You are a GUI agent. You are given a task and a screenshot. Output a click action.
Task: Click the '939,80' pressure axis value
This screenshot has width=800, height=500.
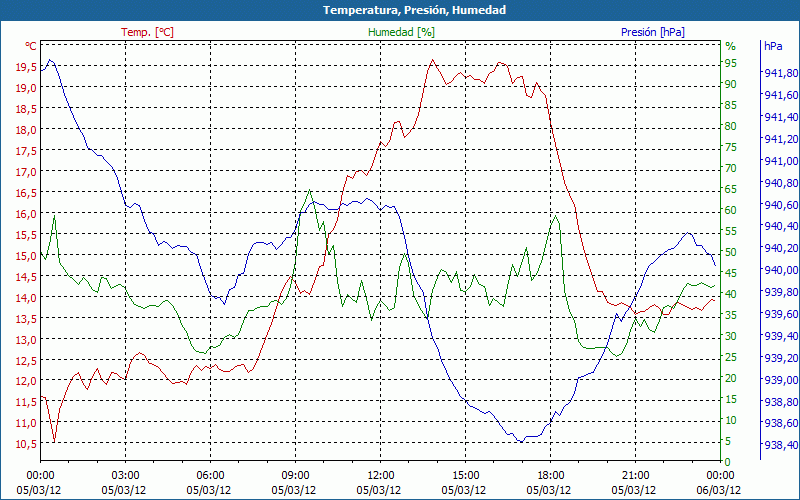781,292
